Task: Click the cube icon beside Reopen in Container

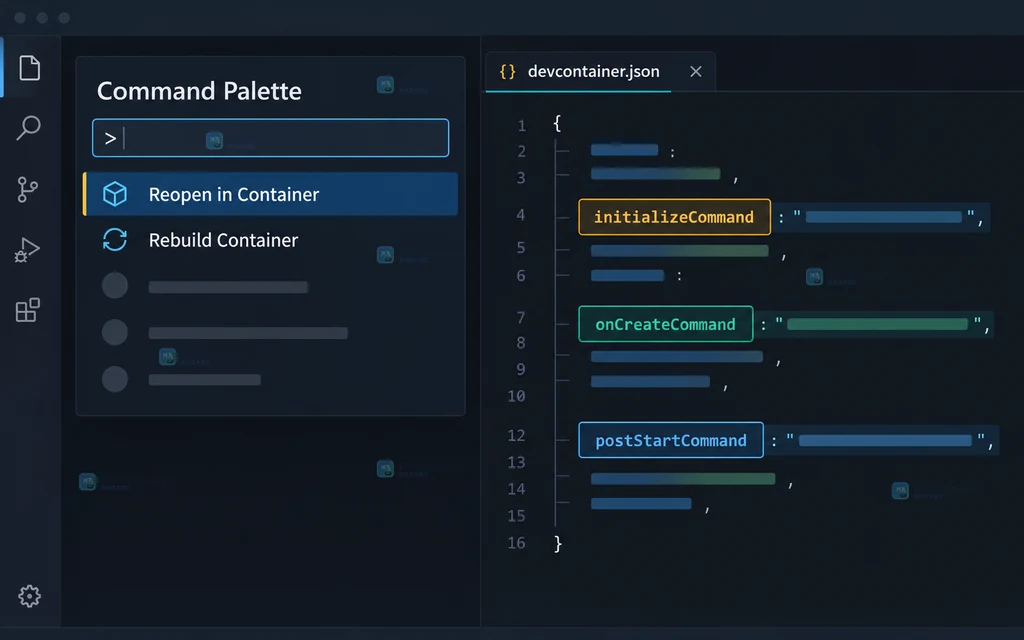Action: point(115,194)
